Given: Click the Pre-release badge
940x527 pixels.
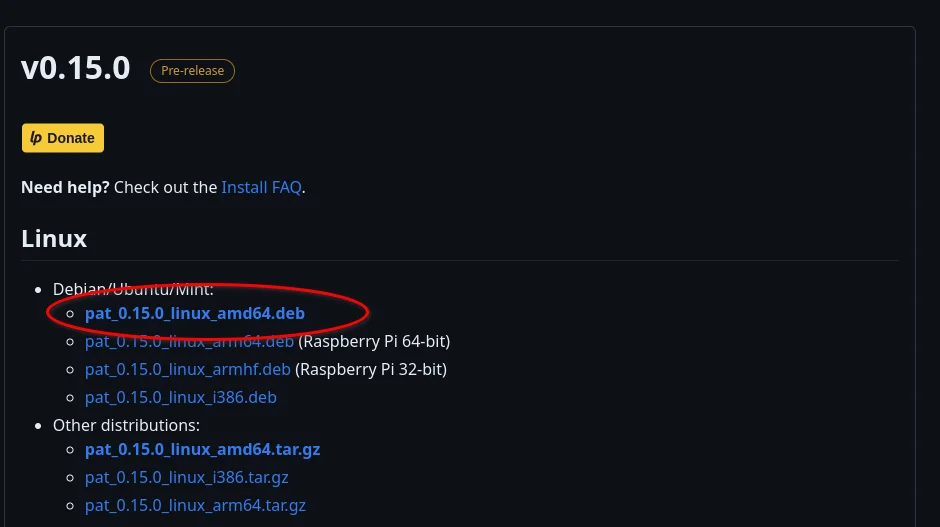Looking at the screenshot, I should 192,71.
